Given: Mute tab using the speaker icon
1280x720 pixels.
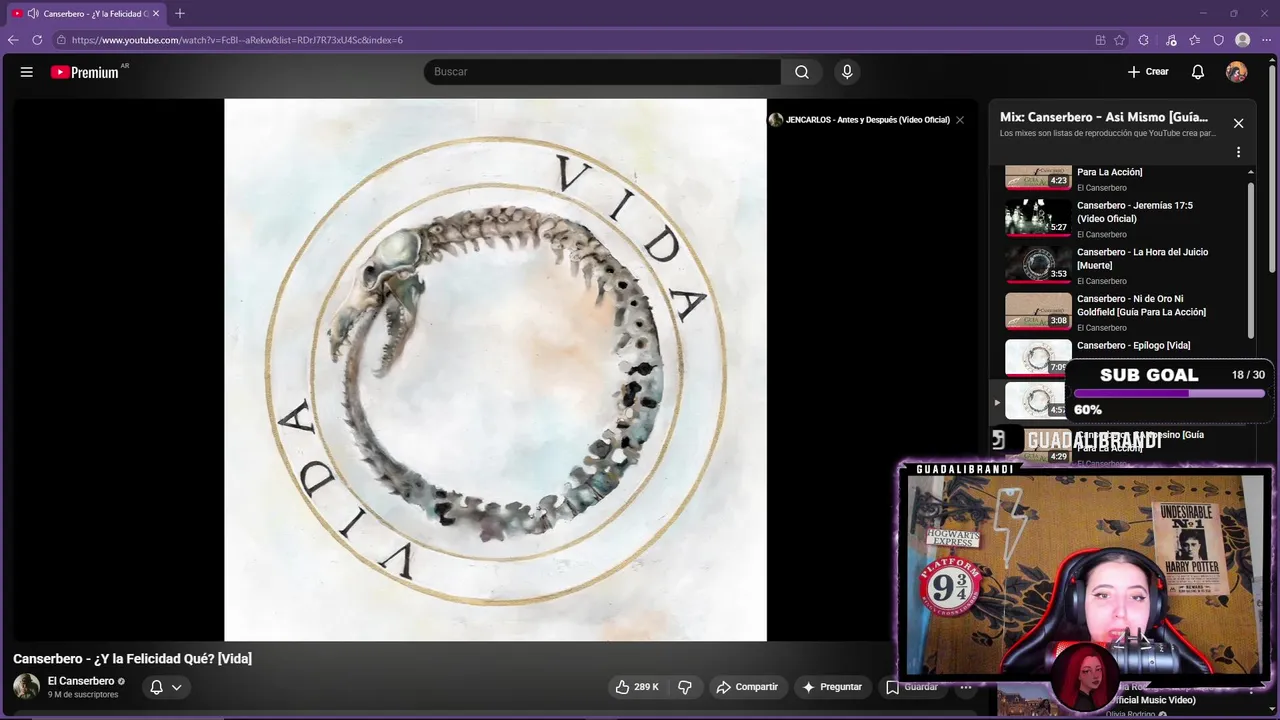Looking at the screenshot, I should (33, 14).
